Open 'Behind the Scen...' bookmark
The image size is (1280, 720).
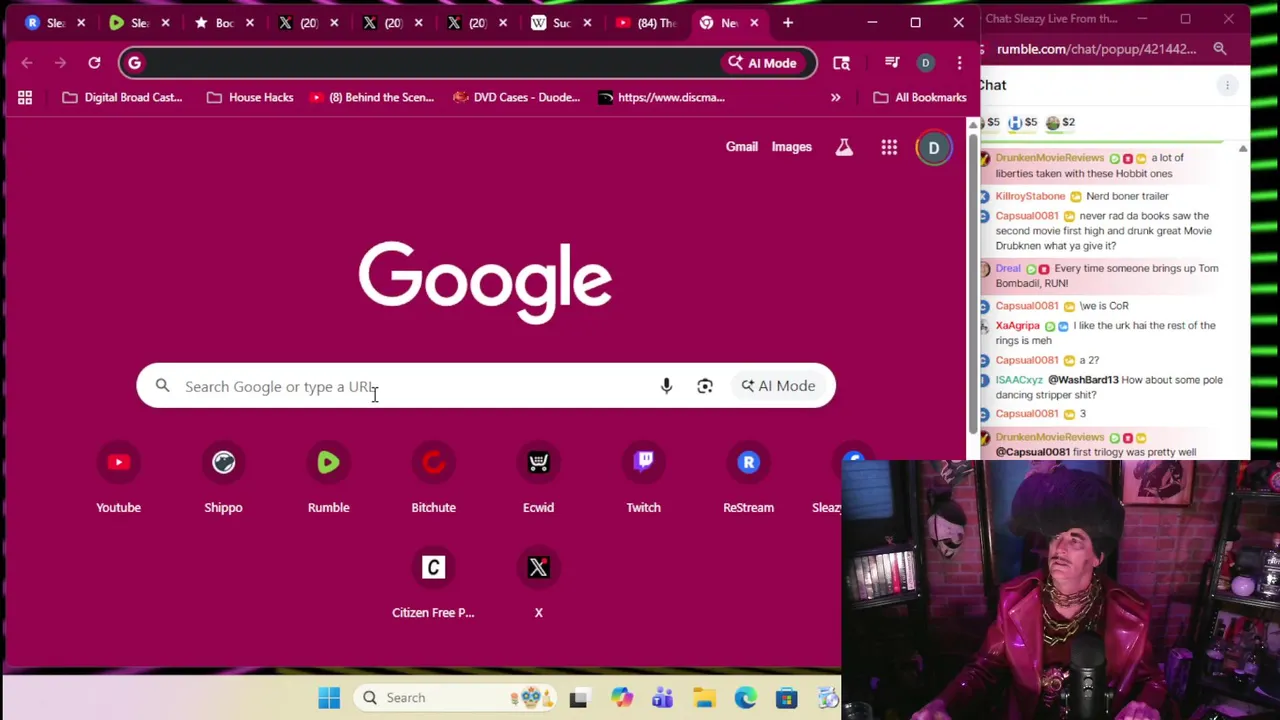pyautogui.click(x=371, y=97)
